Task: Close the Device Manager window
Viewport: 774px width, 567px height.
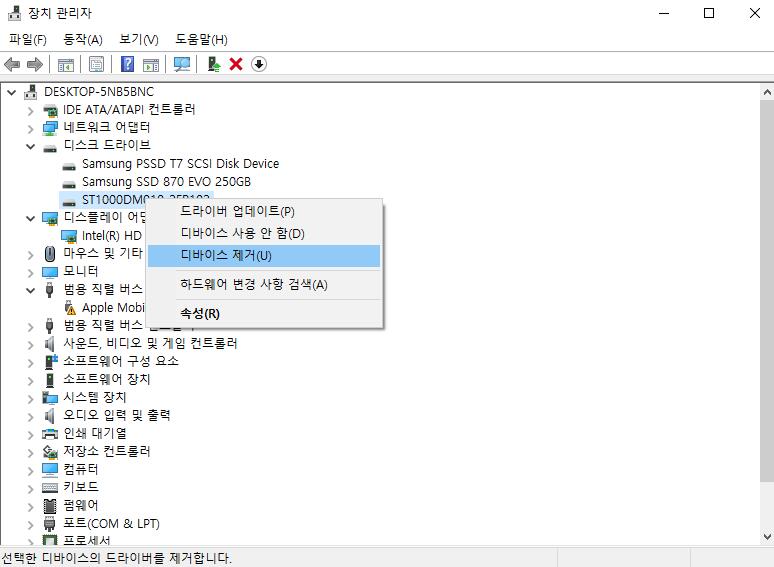Action: pos(754,13)
